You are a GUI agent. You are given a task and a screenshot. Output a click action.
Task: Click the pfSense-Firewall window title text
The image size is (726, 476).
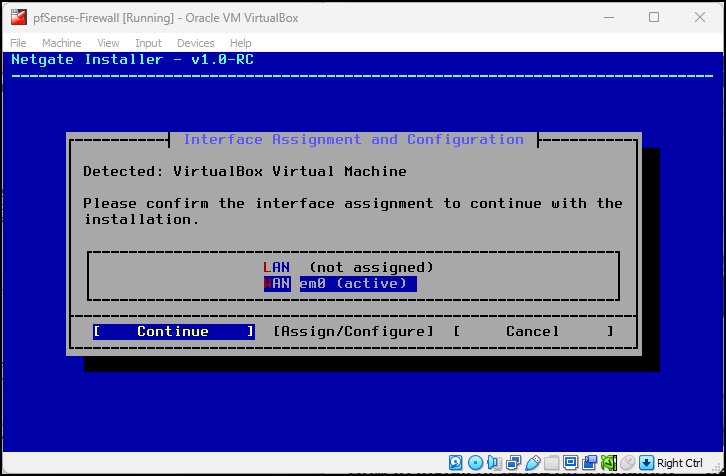tap(166, 18)
